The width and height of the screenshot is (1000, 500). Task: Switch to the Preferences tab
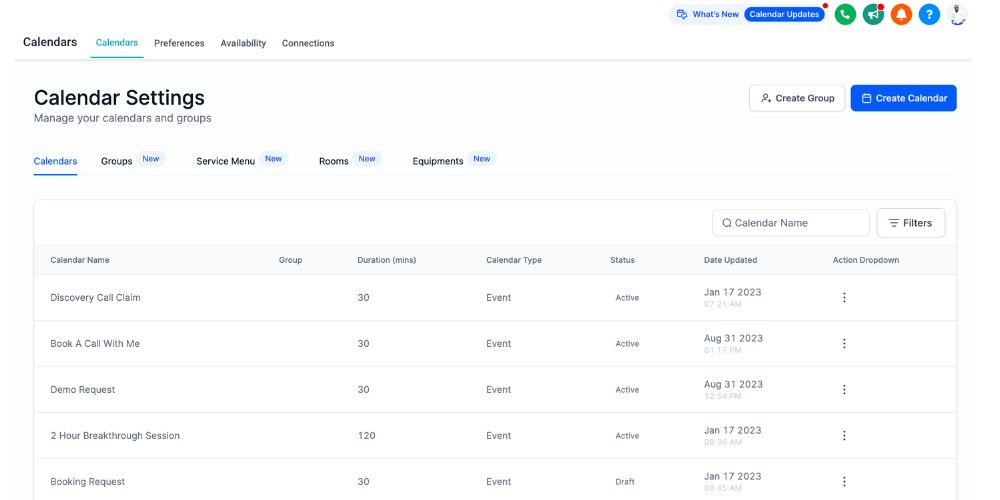pyautogui.click(x=179, y=43)
